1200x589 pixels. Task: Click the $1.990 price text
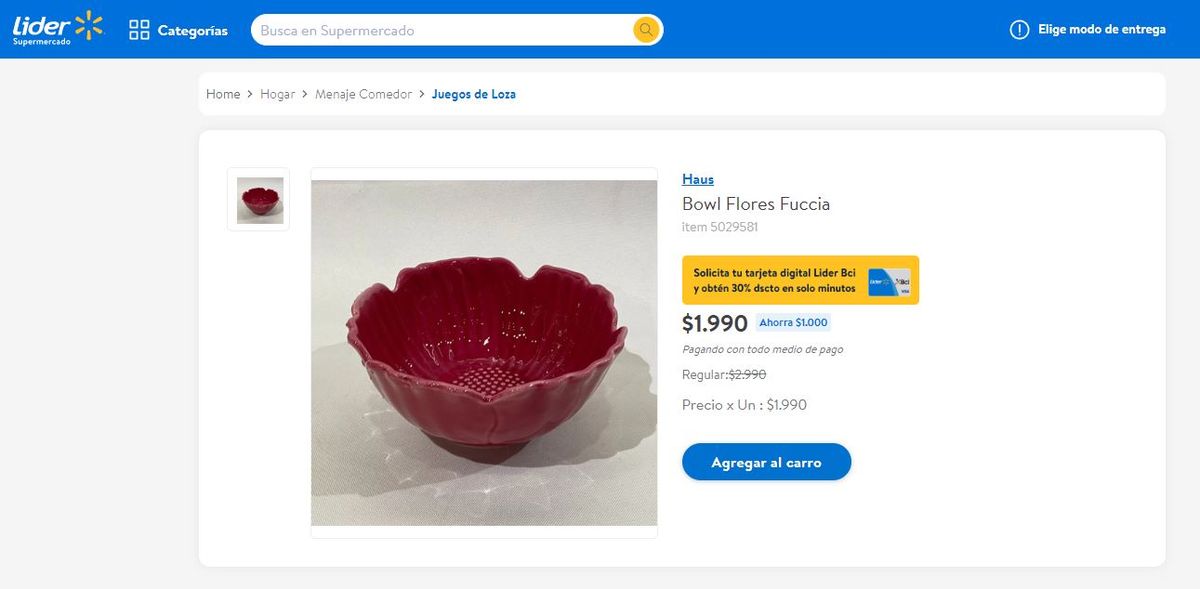pos(715,324)
